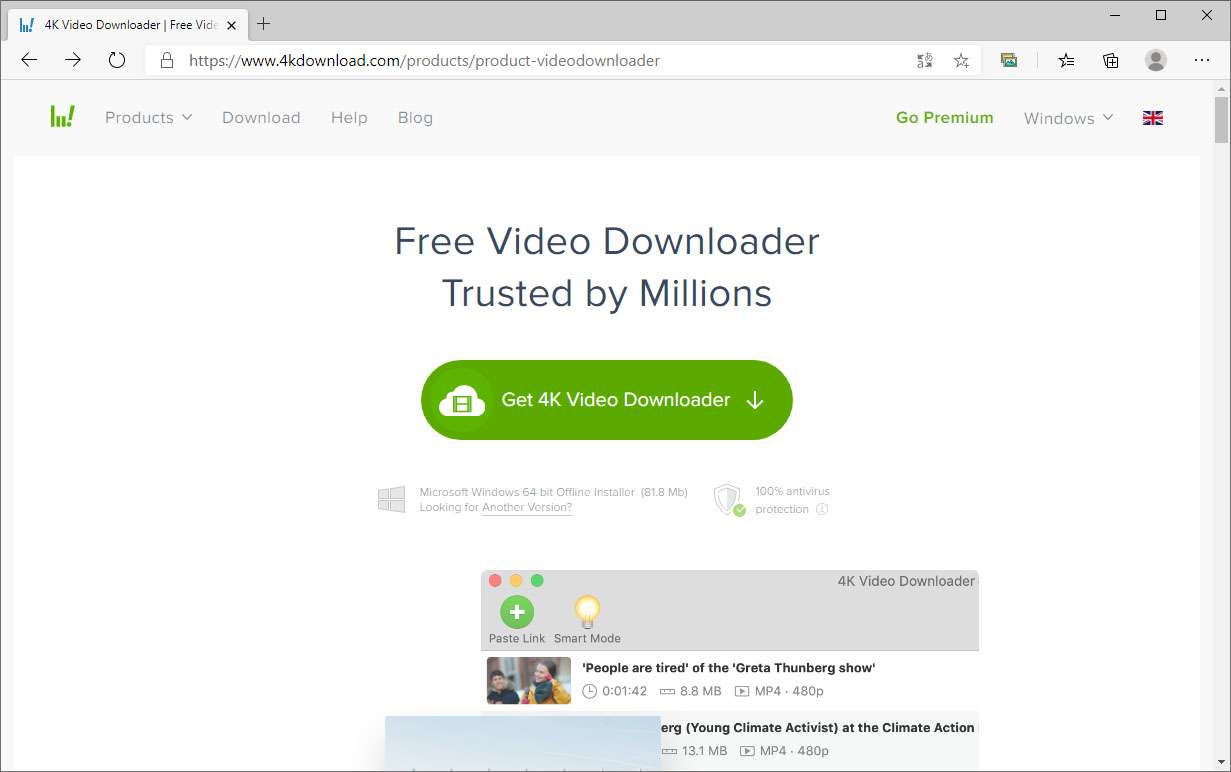This screenshot has width=1231, height=772.
Task: Click the Another Version? link
Action: 527,508
